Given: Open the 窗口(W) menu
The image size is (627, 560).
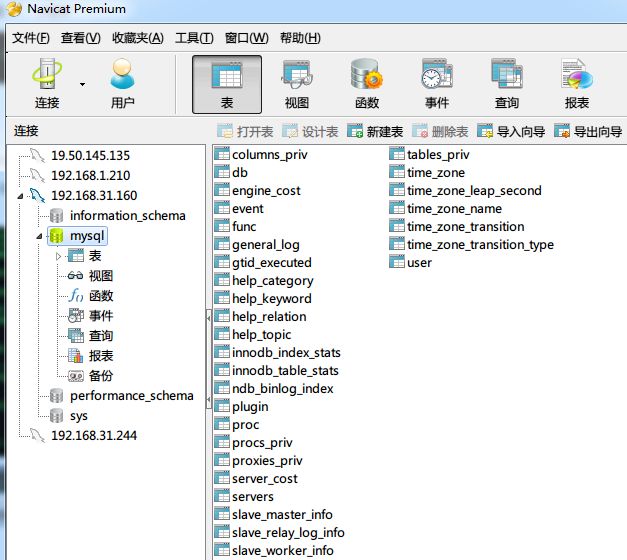Looking at the screenshot, I should 246,38.
